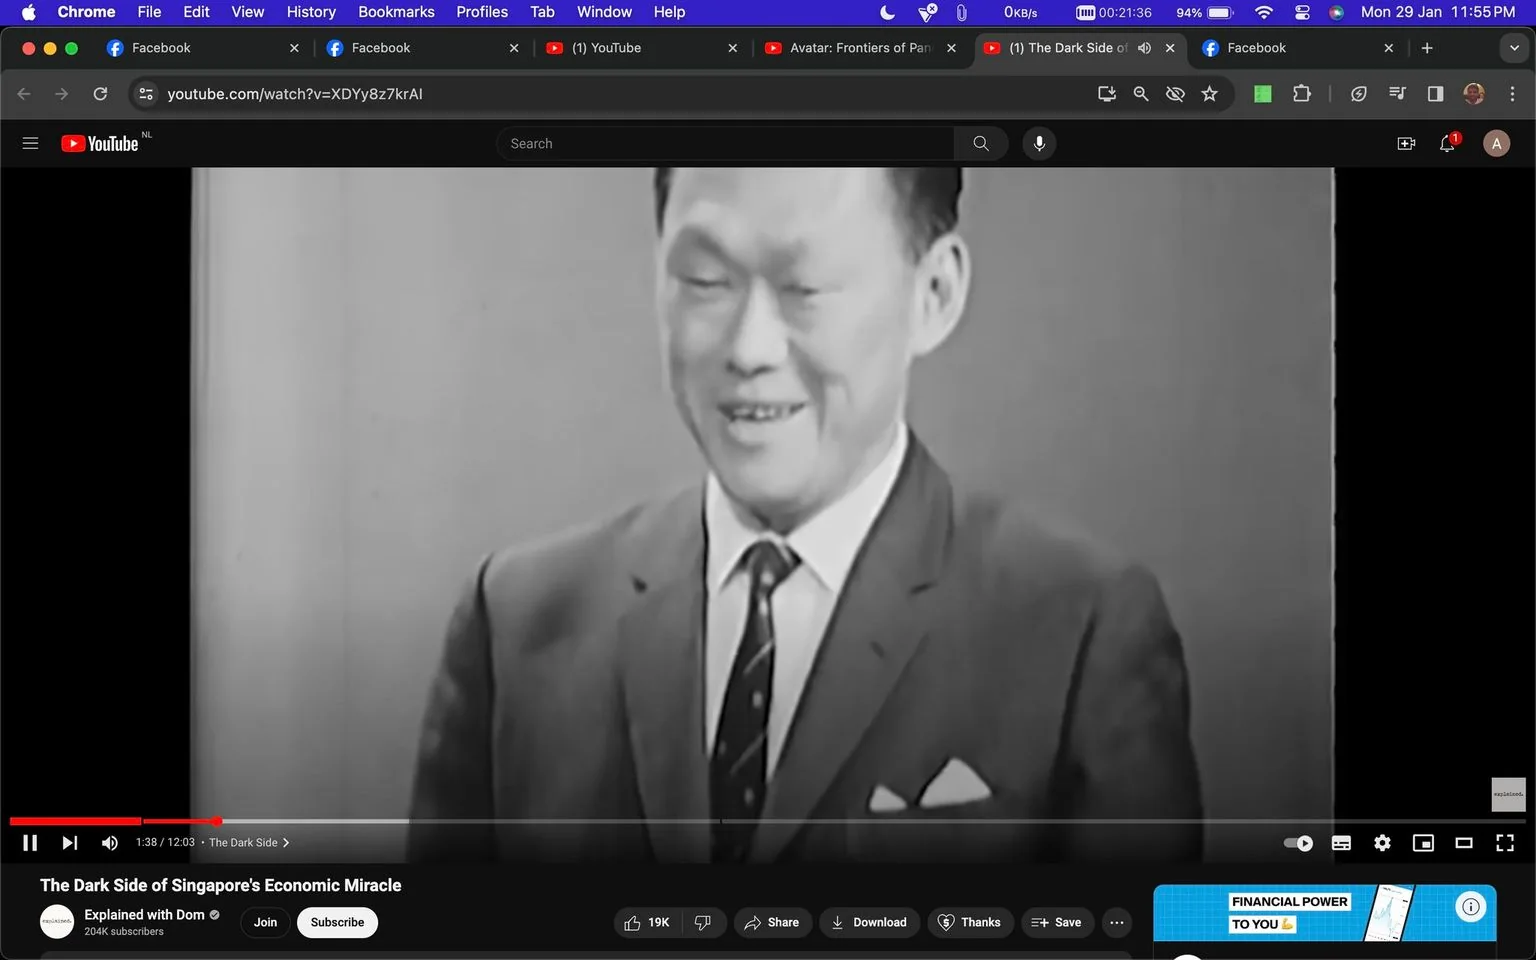Viewport: 1536px width, 960px height.
Task: Click the URL address bar
Action: click(x=625, y=93)
